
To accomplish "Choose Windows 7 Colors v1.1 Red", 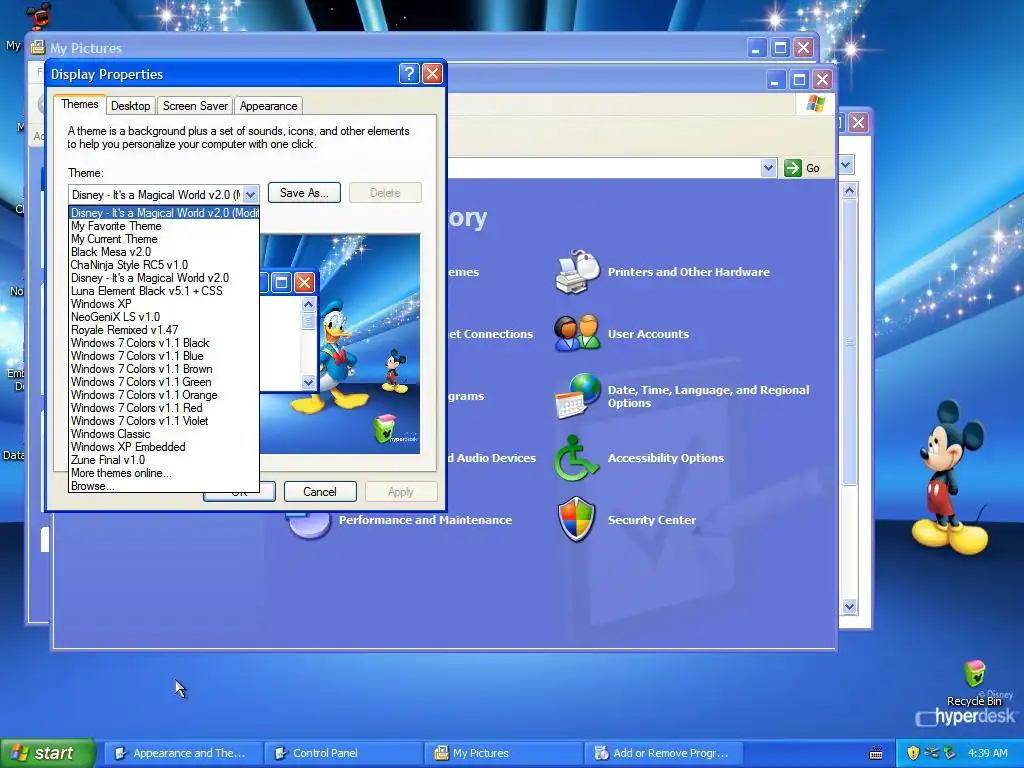I will (x=164, y=408).
